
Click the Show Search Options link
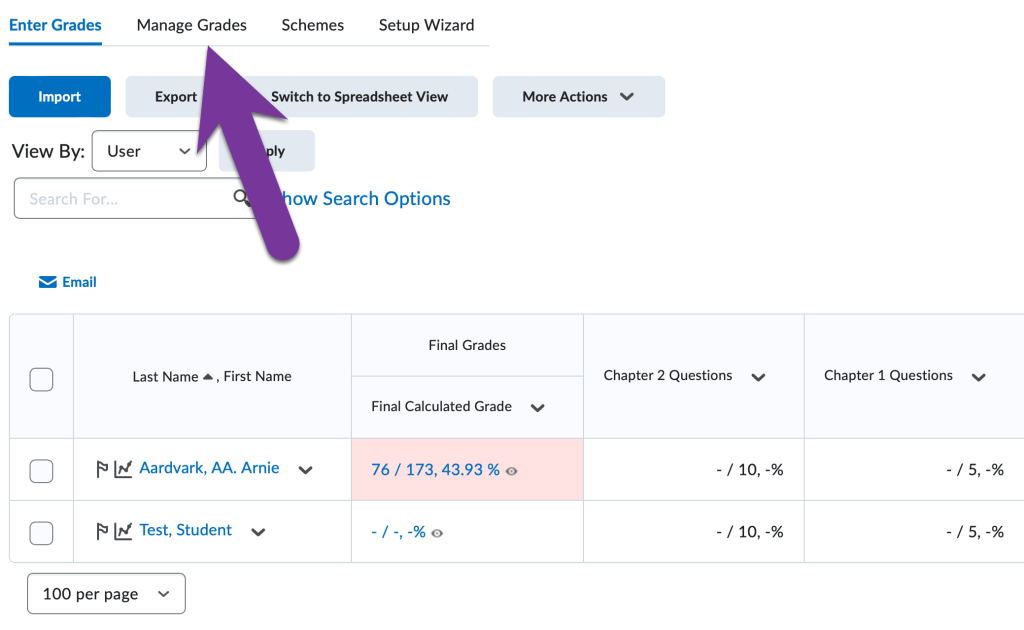coord(364,198)
